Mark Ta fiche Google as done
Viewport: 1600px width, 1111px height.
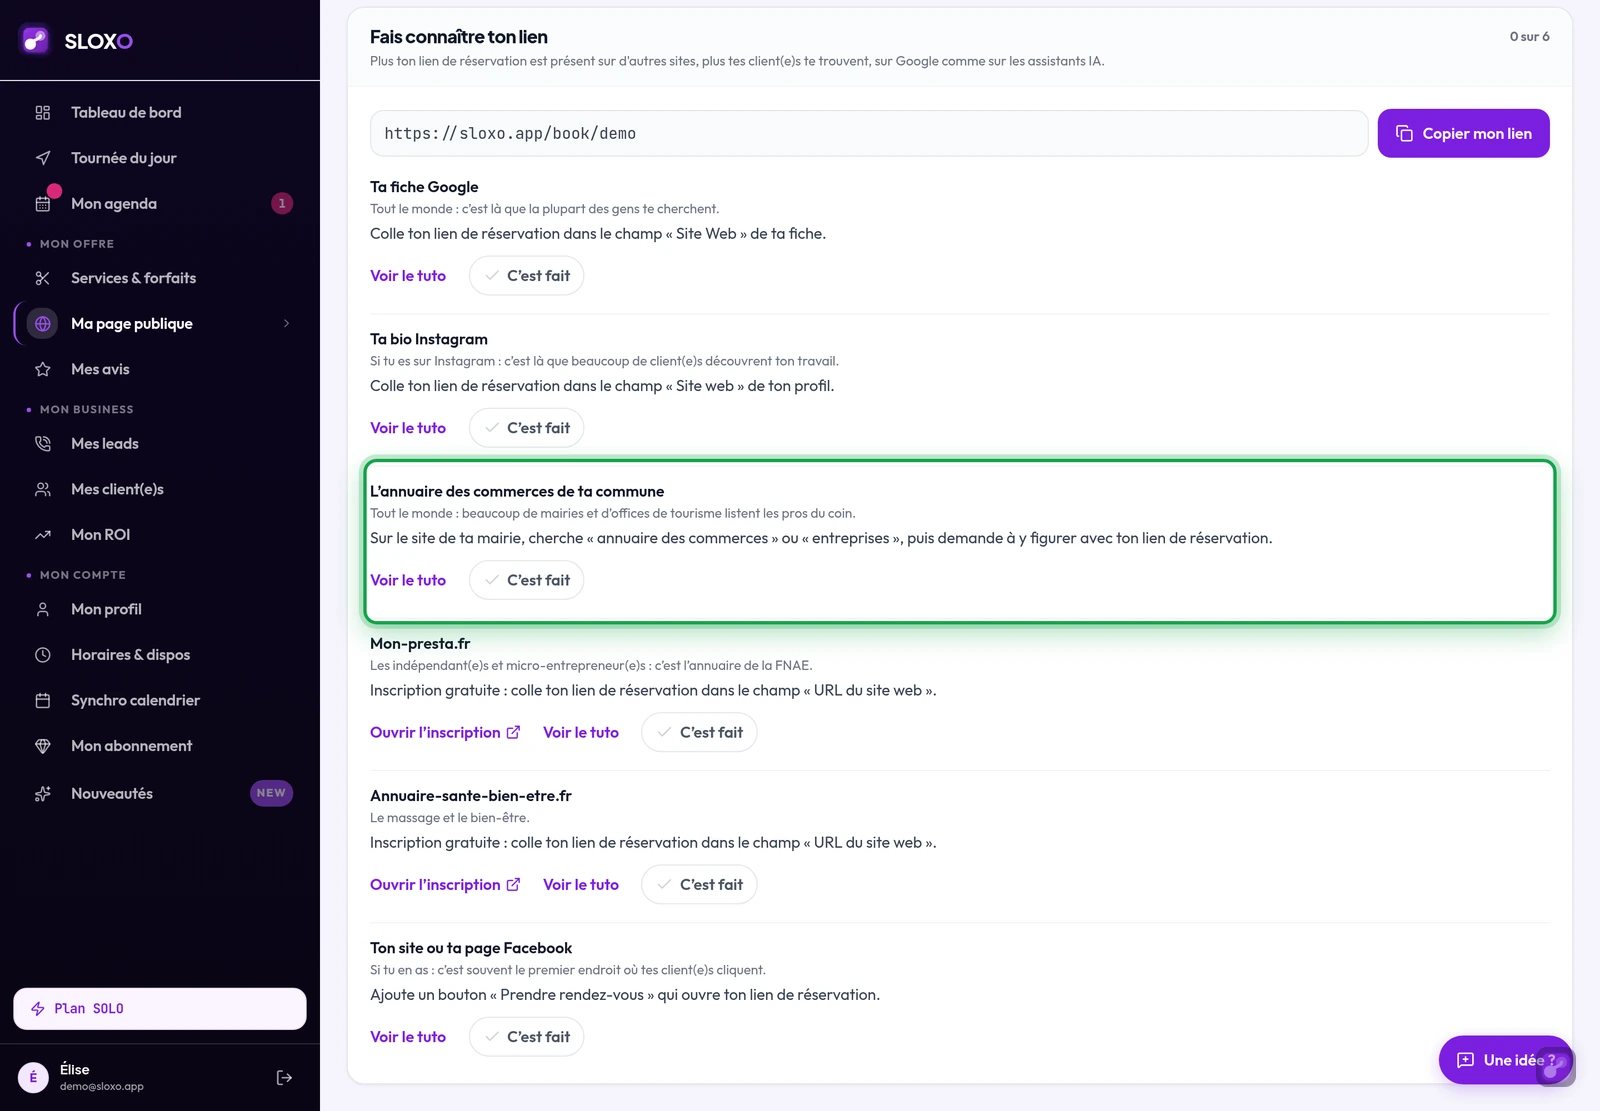click(526, 276)
